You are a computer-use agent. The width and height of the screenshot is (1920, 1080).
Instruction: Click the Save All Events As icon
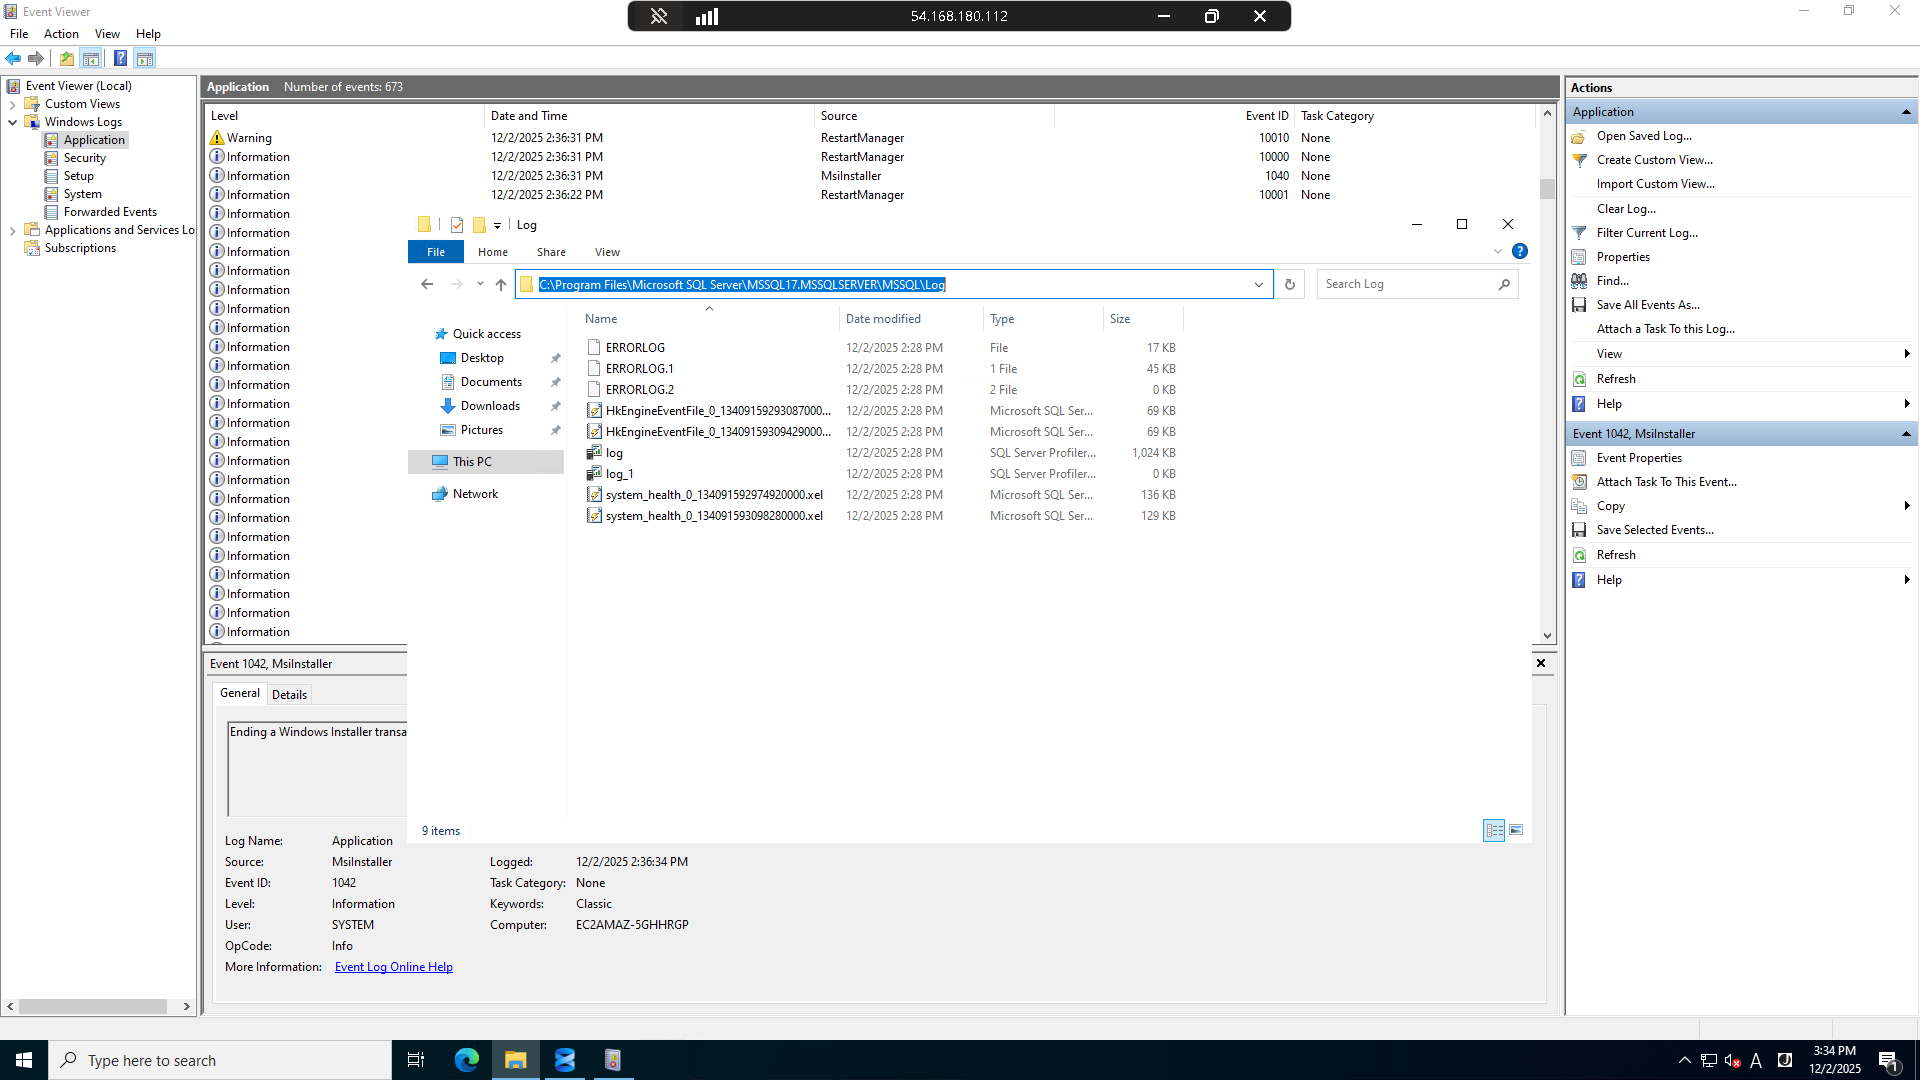click(x=1579, y=305)
